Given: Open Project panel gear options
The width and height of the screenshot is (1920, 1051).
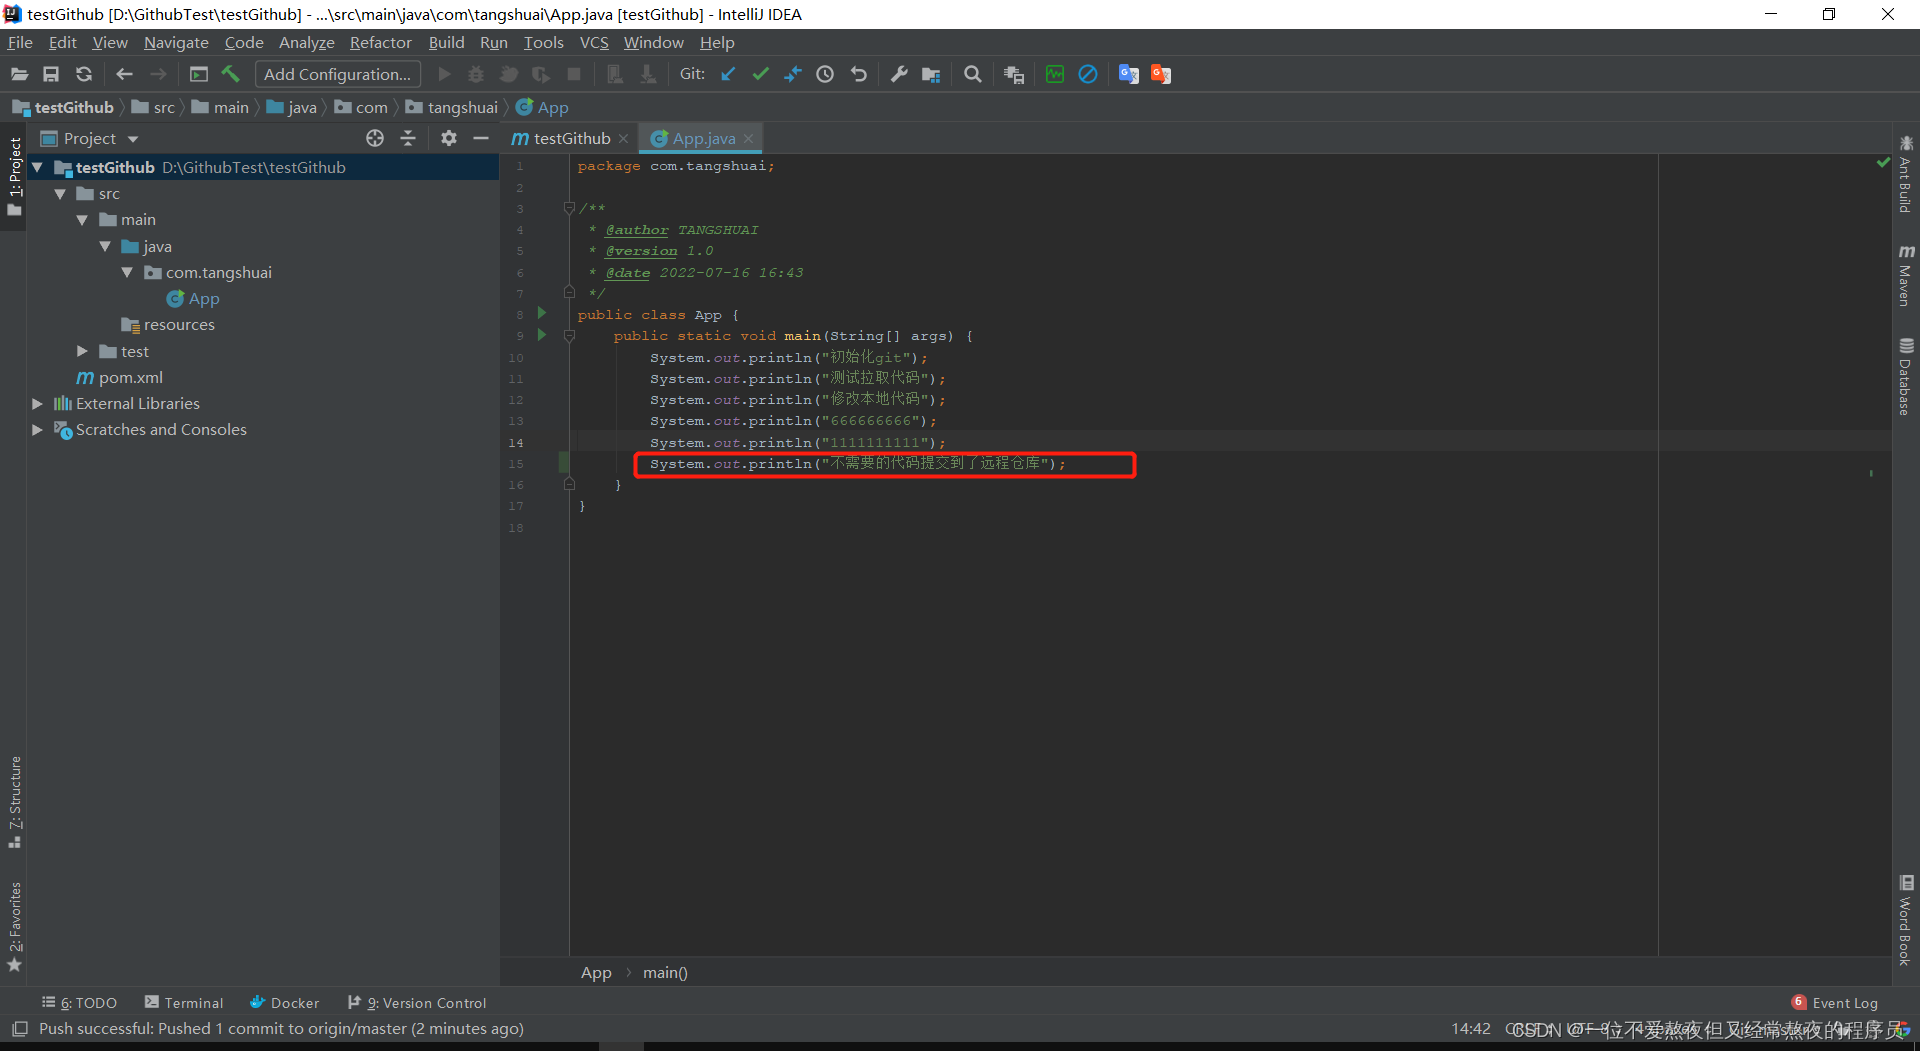Looking at the screenshot, I should point(449,138).
